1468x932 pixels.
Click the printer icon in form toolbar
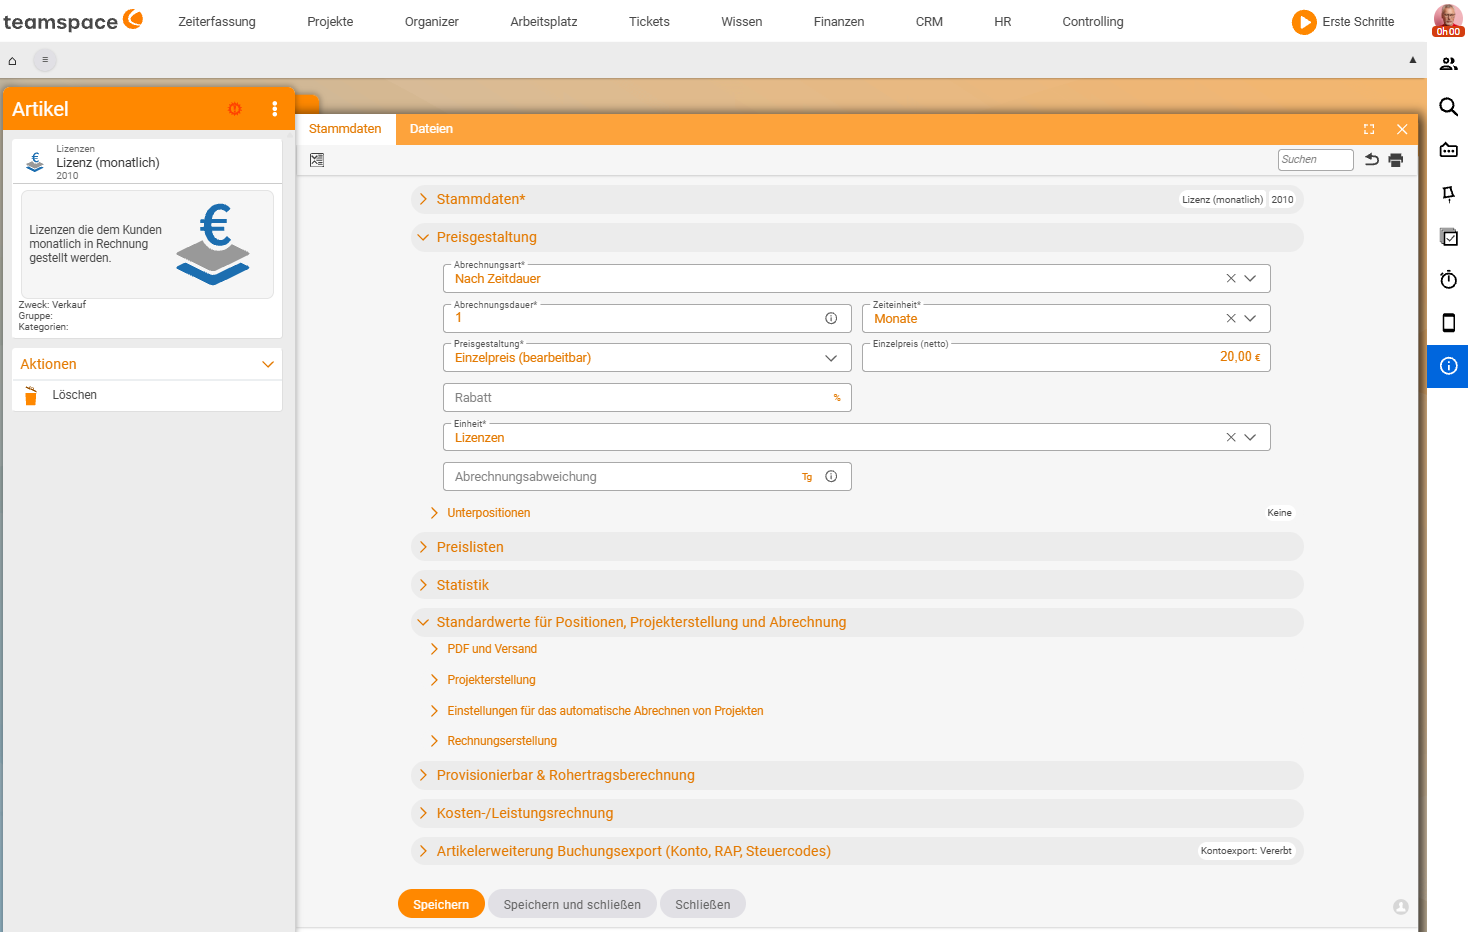click(x=1396, y=160)
